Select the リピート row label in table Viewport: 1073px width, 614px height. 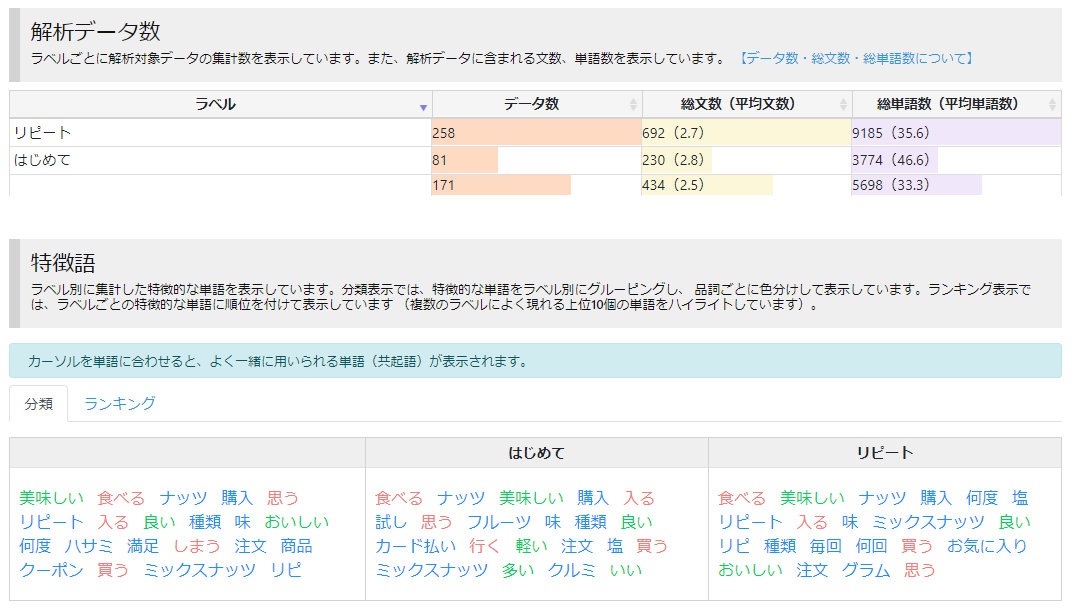pyautogui.click(x=42, y=133)
